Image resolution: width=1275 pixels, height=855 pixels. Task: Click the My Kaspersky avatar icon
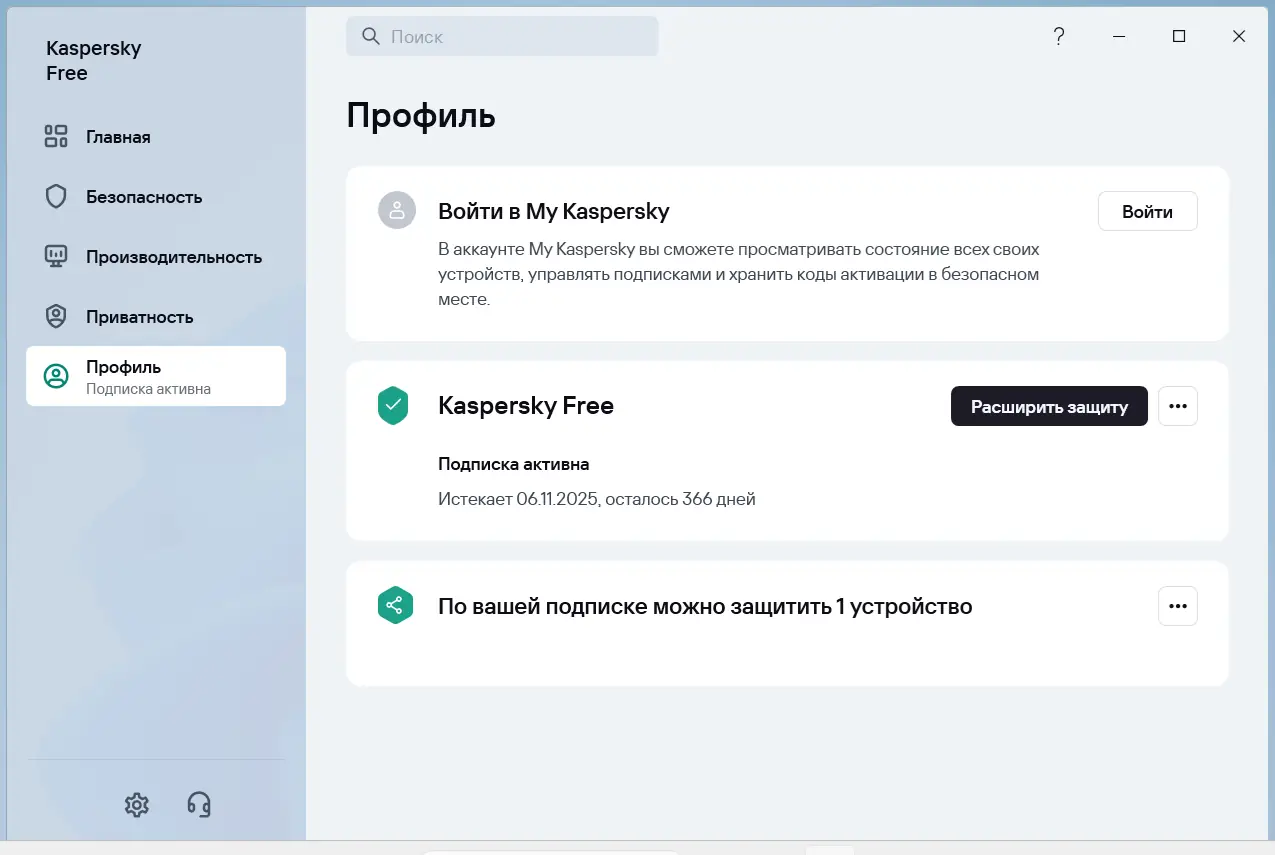397,210
